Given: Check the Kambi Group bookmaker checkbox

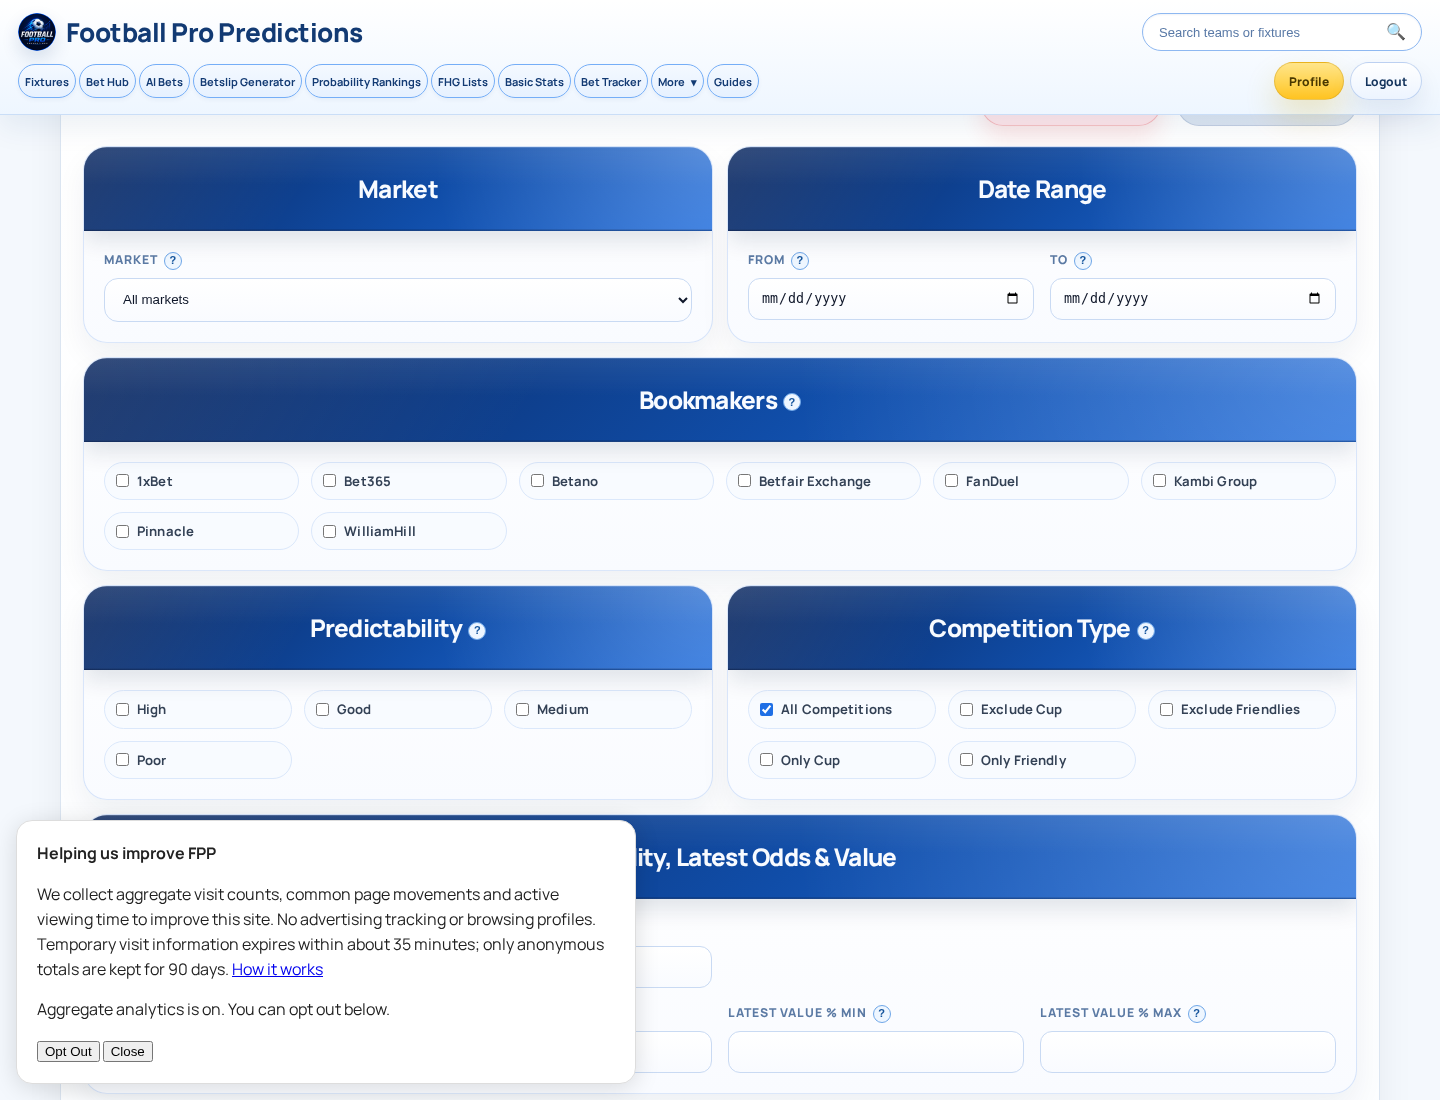Looking at the screenshot, I should pos(1160,481).
